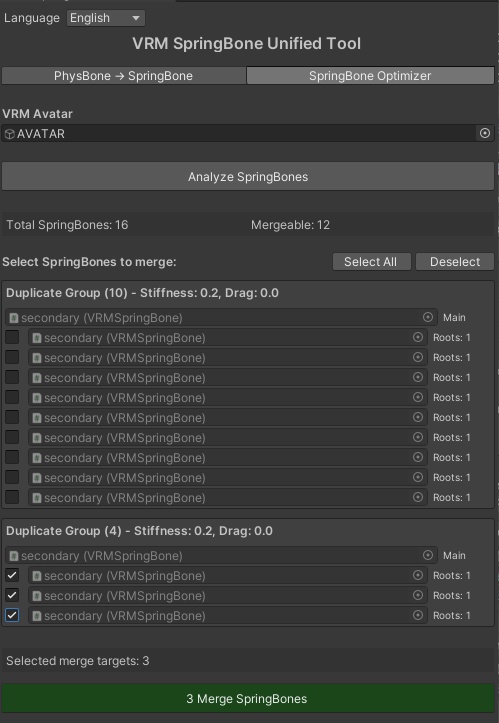The image size is (499, 723).
Task: Switch to the SpringBone Optimizer tab
Action: click(370, 76)
